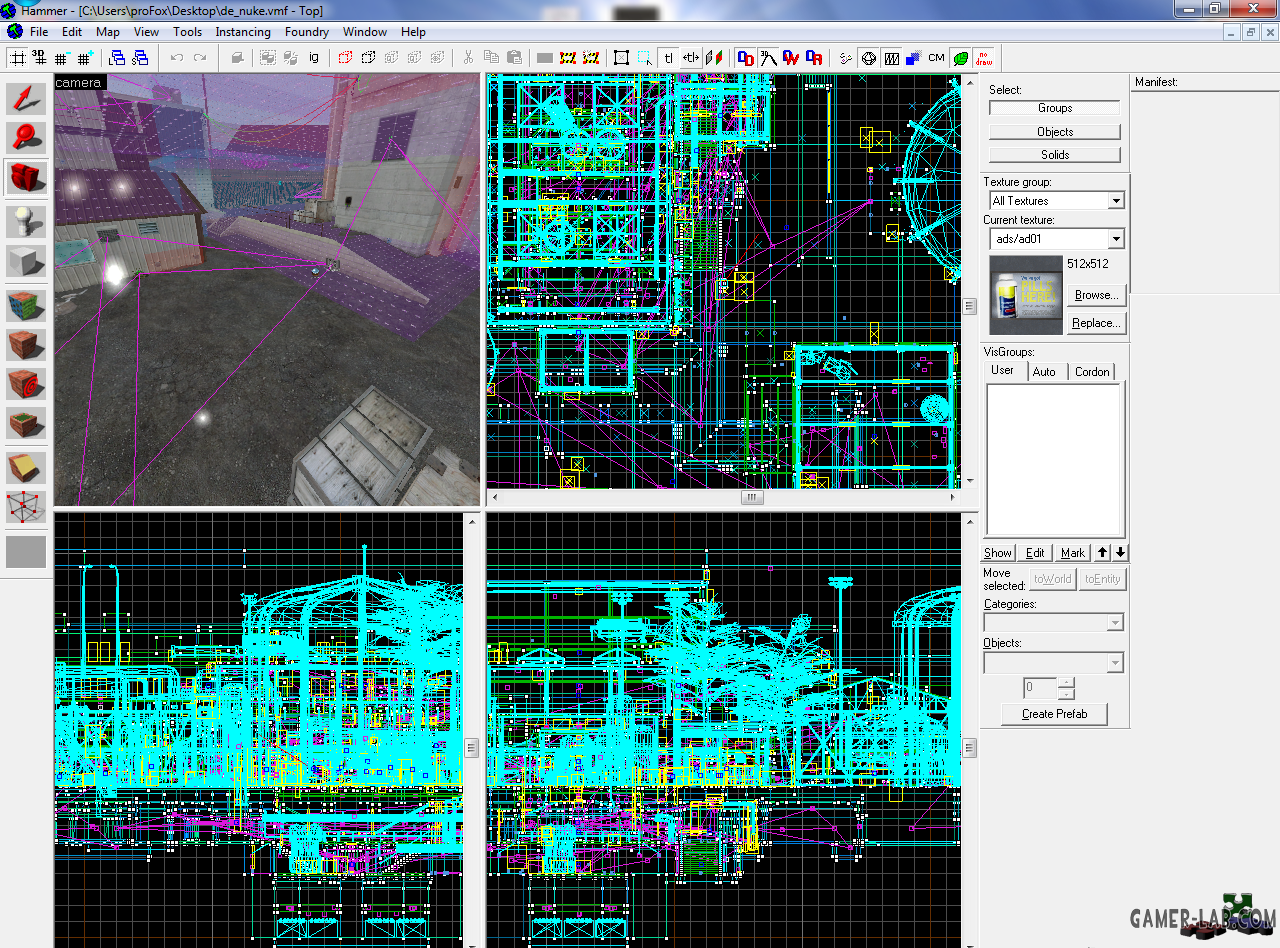Open the File menu

coord(39,32)
